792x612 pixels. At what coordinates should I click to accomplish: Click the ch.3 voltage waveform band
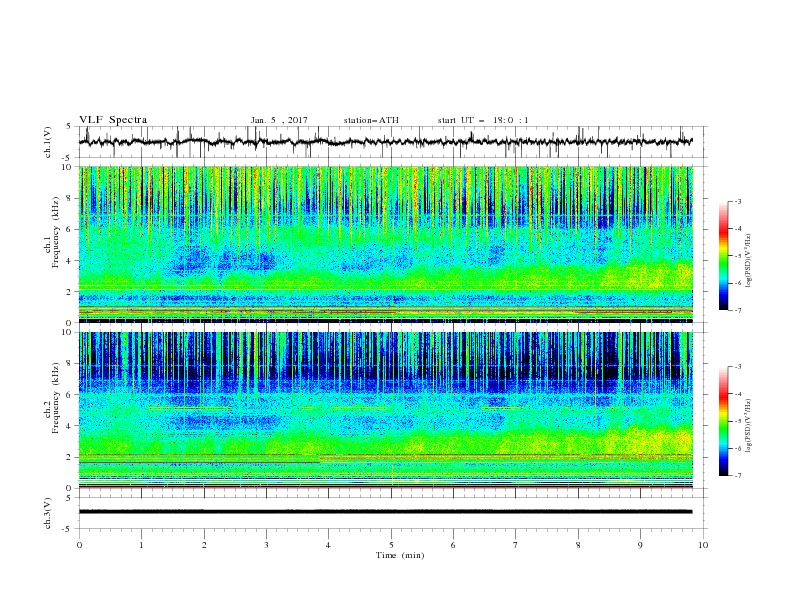[x=385, y=512]
